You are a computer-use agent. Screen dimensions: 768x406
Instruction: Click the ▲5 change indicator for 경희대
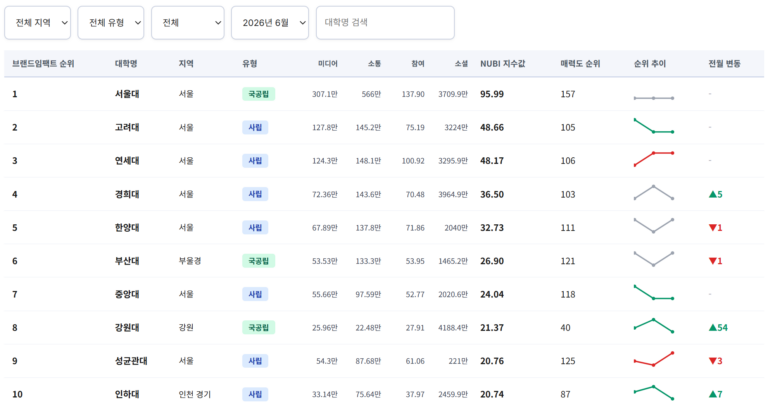coord(716,194)
